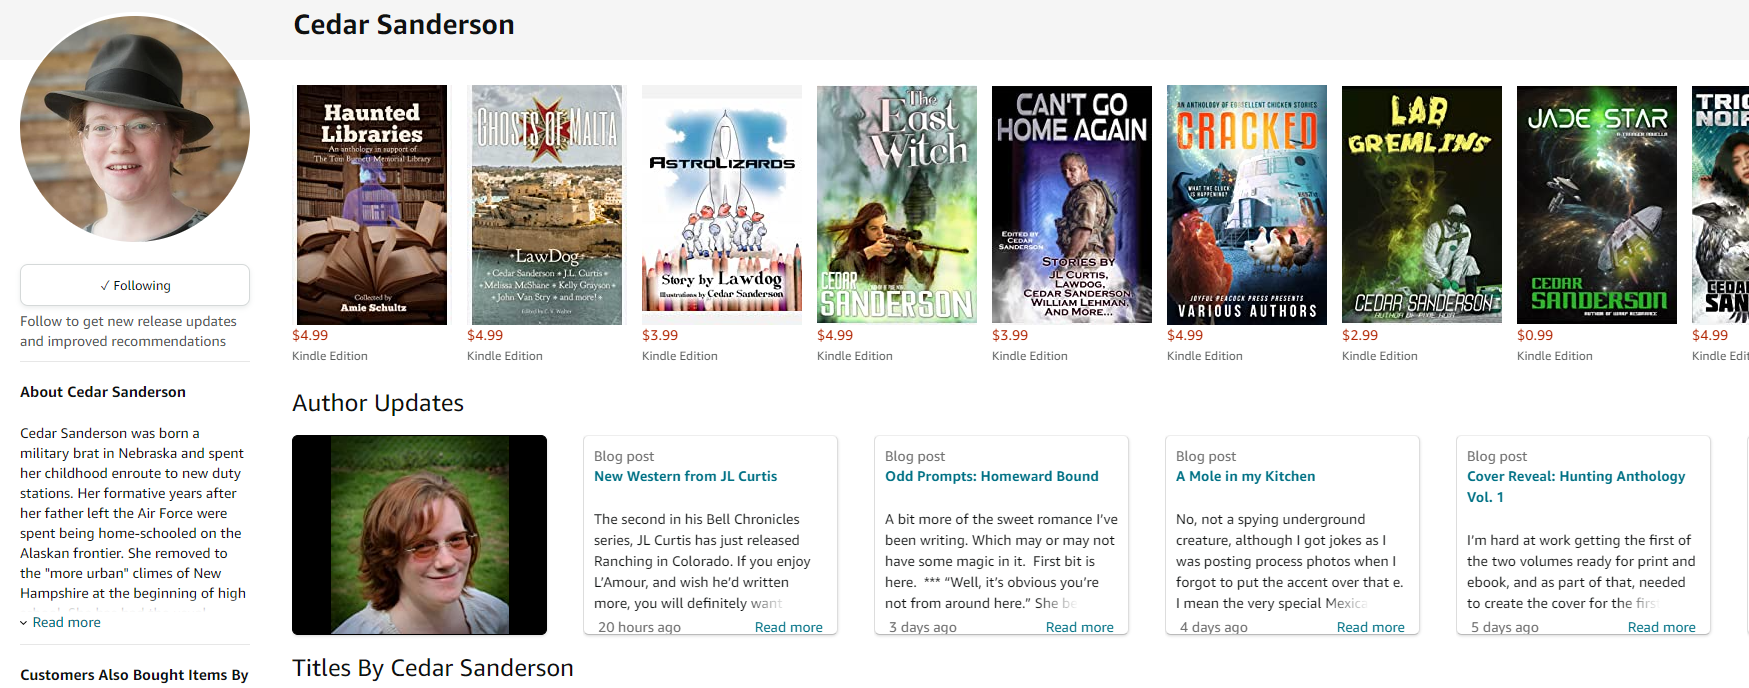
Task: Open blog post New Western from JL Curtis
Action: (x=685, y=476)
